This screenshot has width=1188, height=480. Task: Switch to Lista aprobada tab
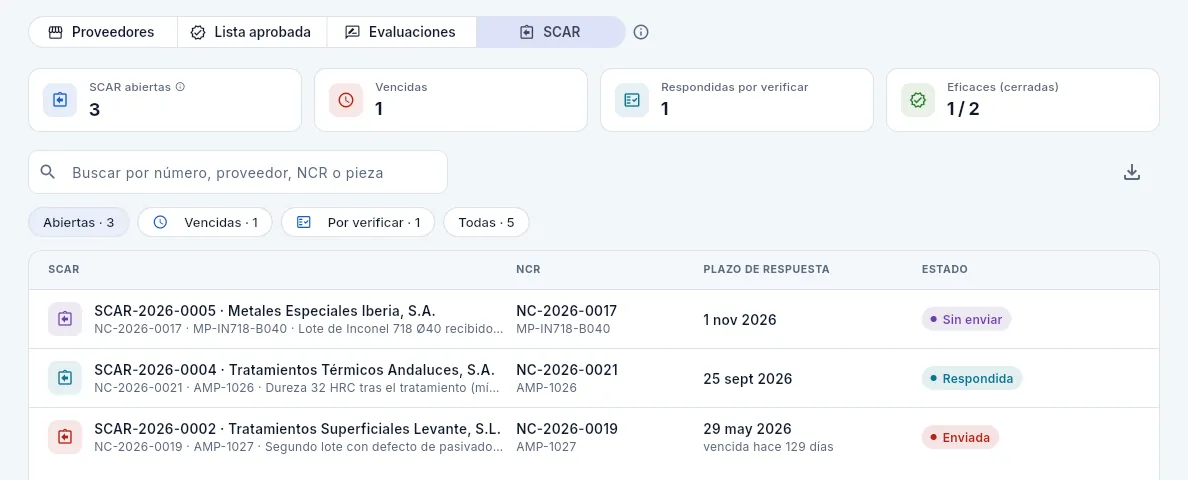coord(252,33)
